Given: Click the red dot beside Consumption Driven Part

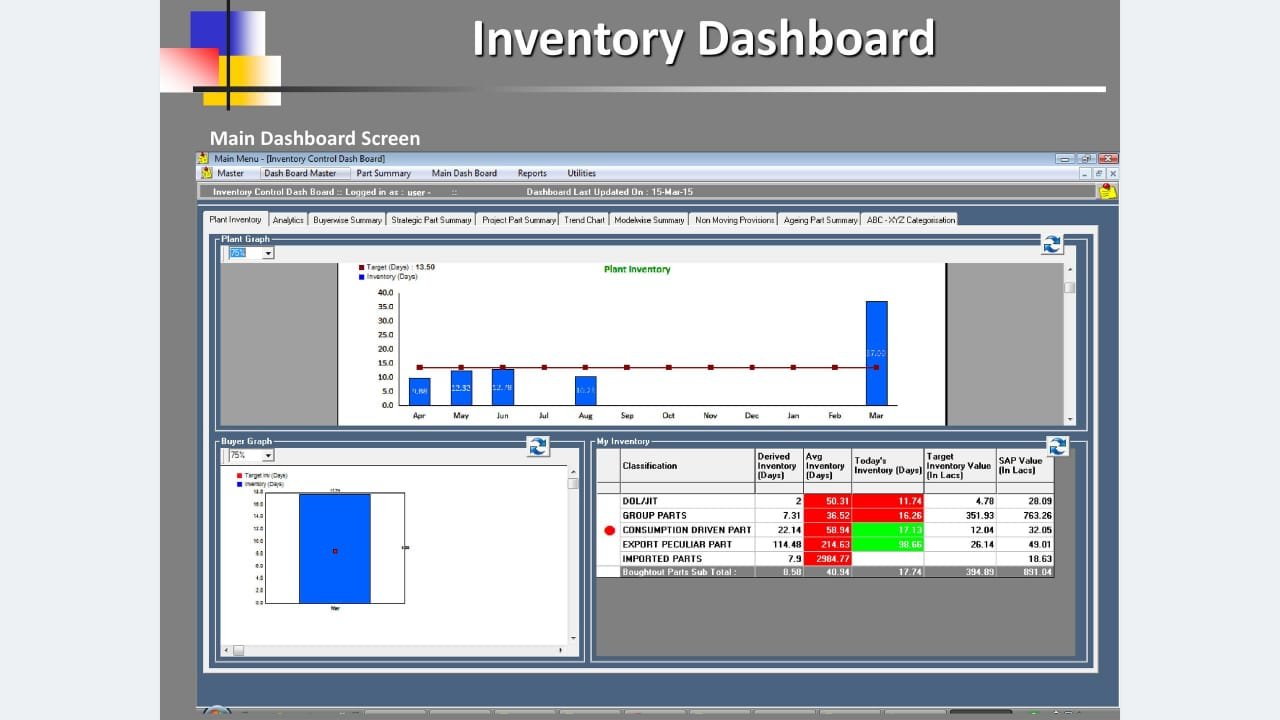Looking at the screenshot, I should [610, 530].
